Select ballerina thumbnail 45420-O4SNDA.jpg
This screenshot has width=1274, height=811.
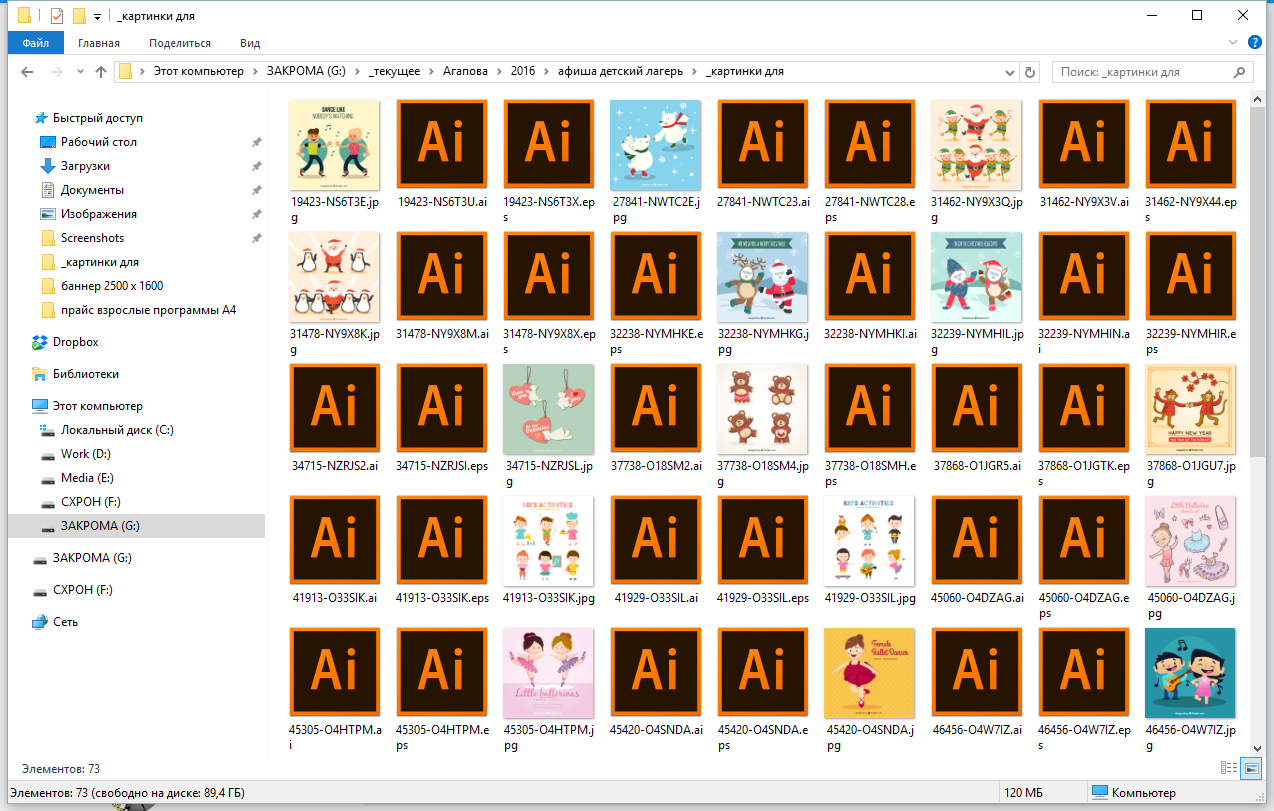[869, 674]
